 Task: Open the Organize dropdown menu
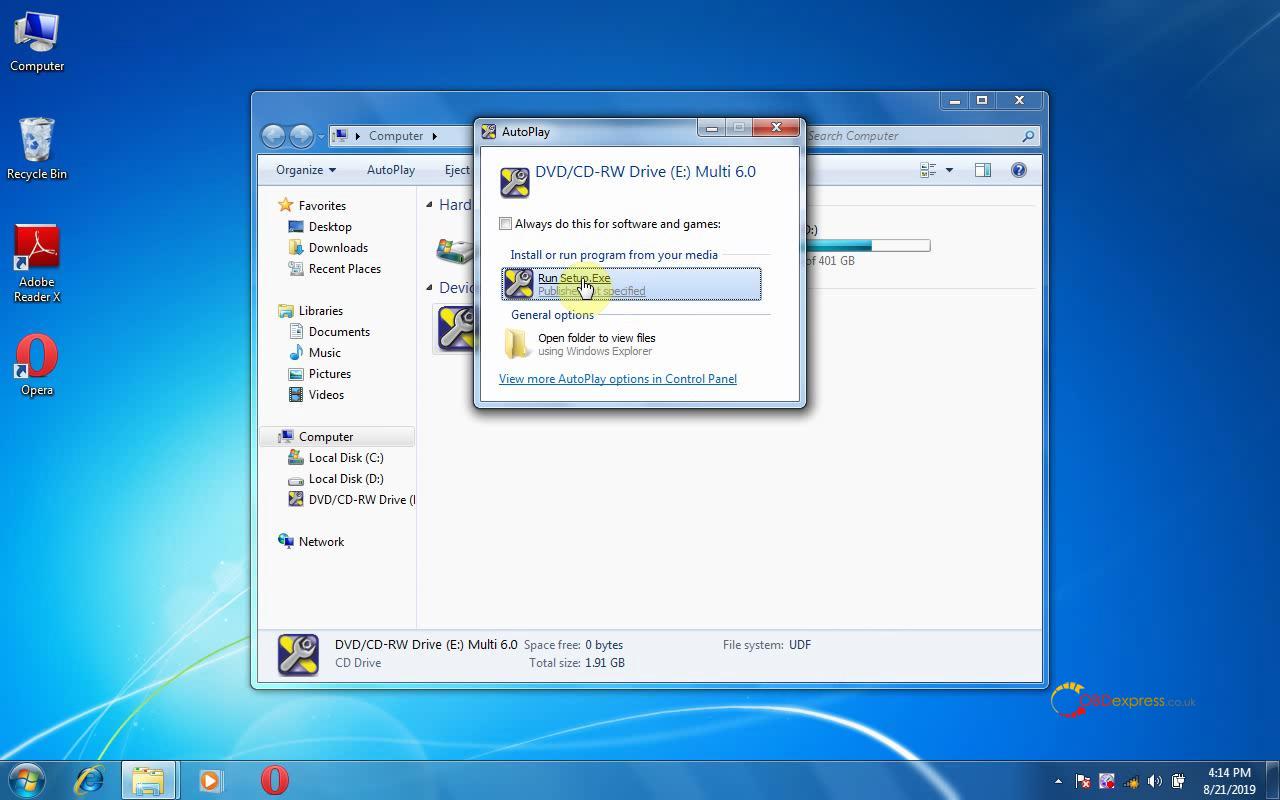(305, 170)
